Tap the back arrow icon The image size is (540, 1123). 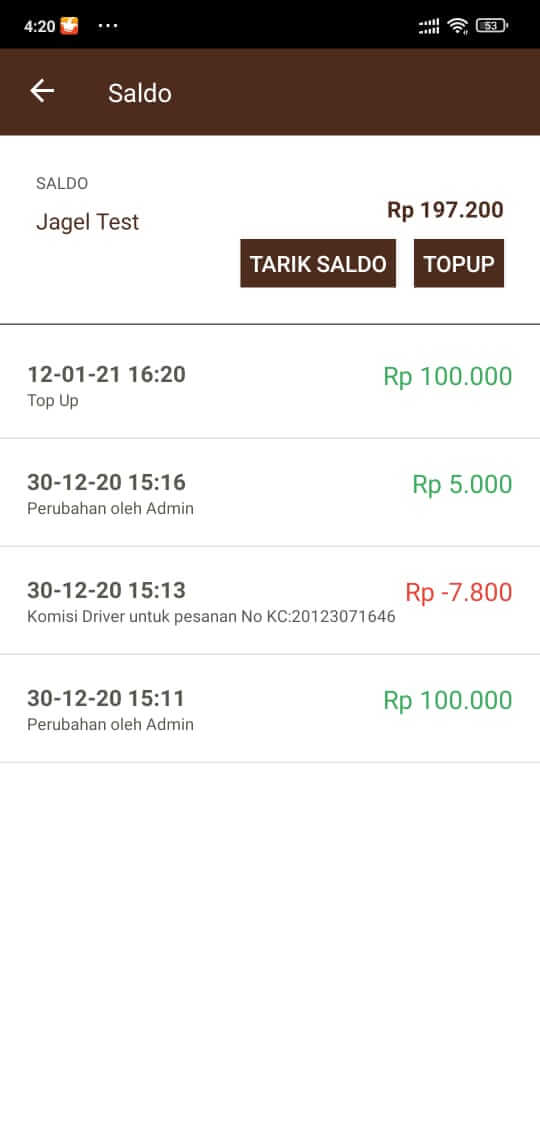point(42,91)
